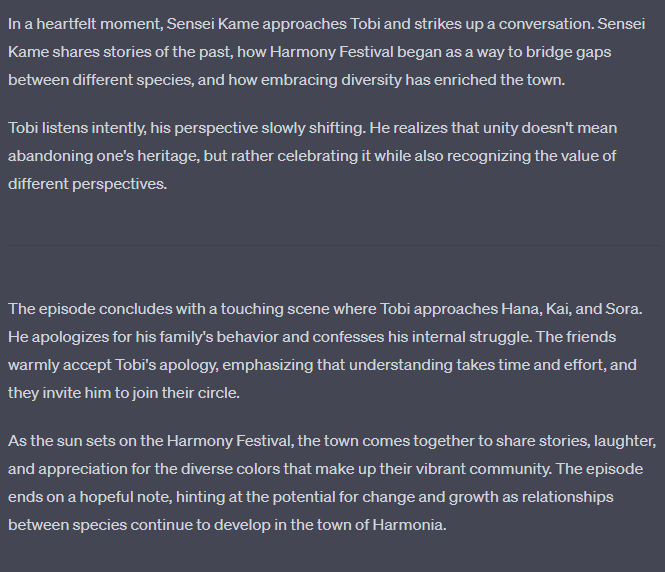This screenshot has height=572, width=665.
Task: Click "Tobi listens intently" text
Action: (78, 128)
